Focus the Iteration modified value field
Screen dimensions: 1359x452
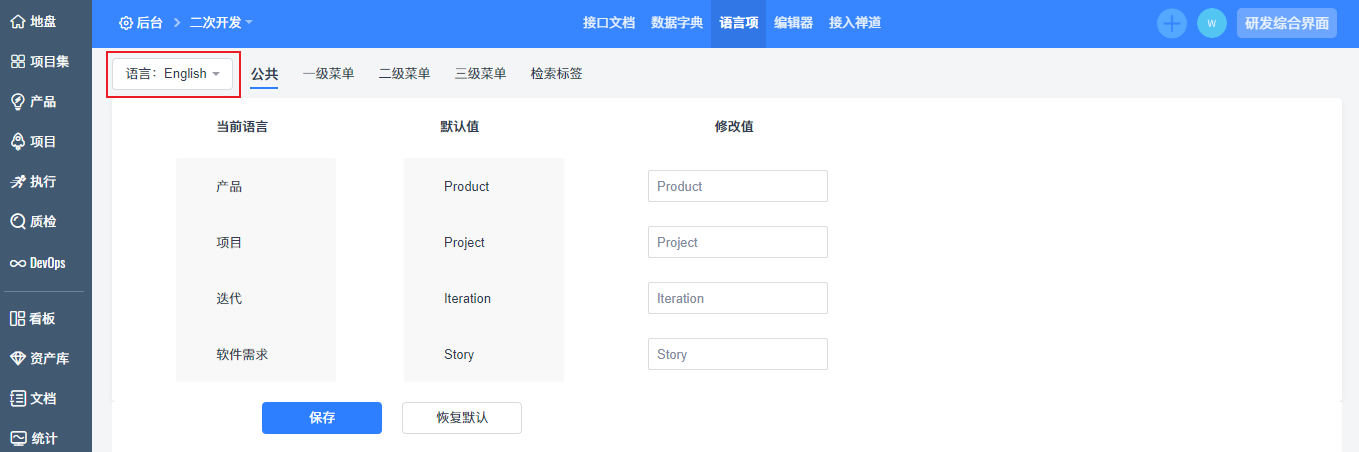[738, 298]
